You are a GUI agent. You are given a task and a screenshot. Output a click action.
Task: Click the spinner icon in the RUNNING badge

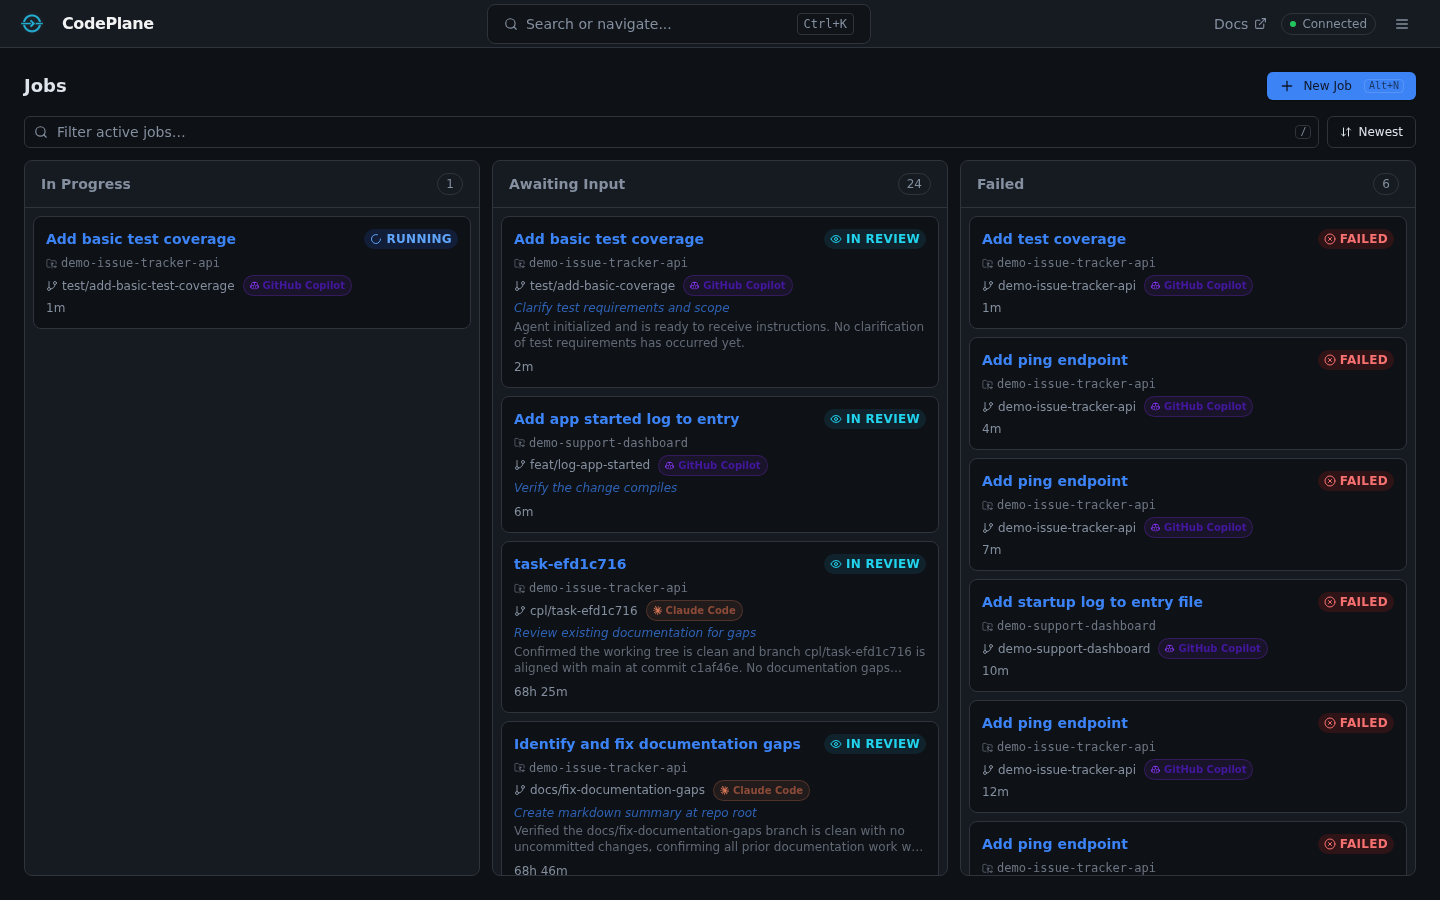point(377,238)
